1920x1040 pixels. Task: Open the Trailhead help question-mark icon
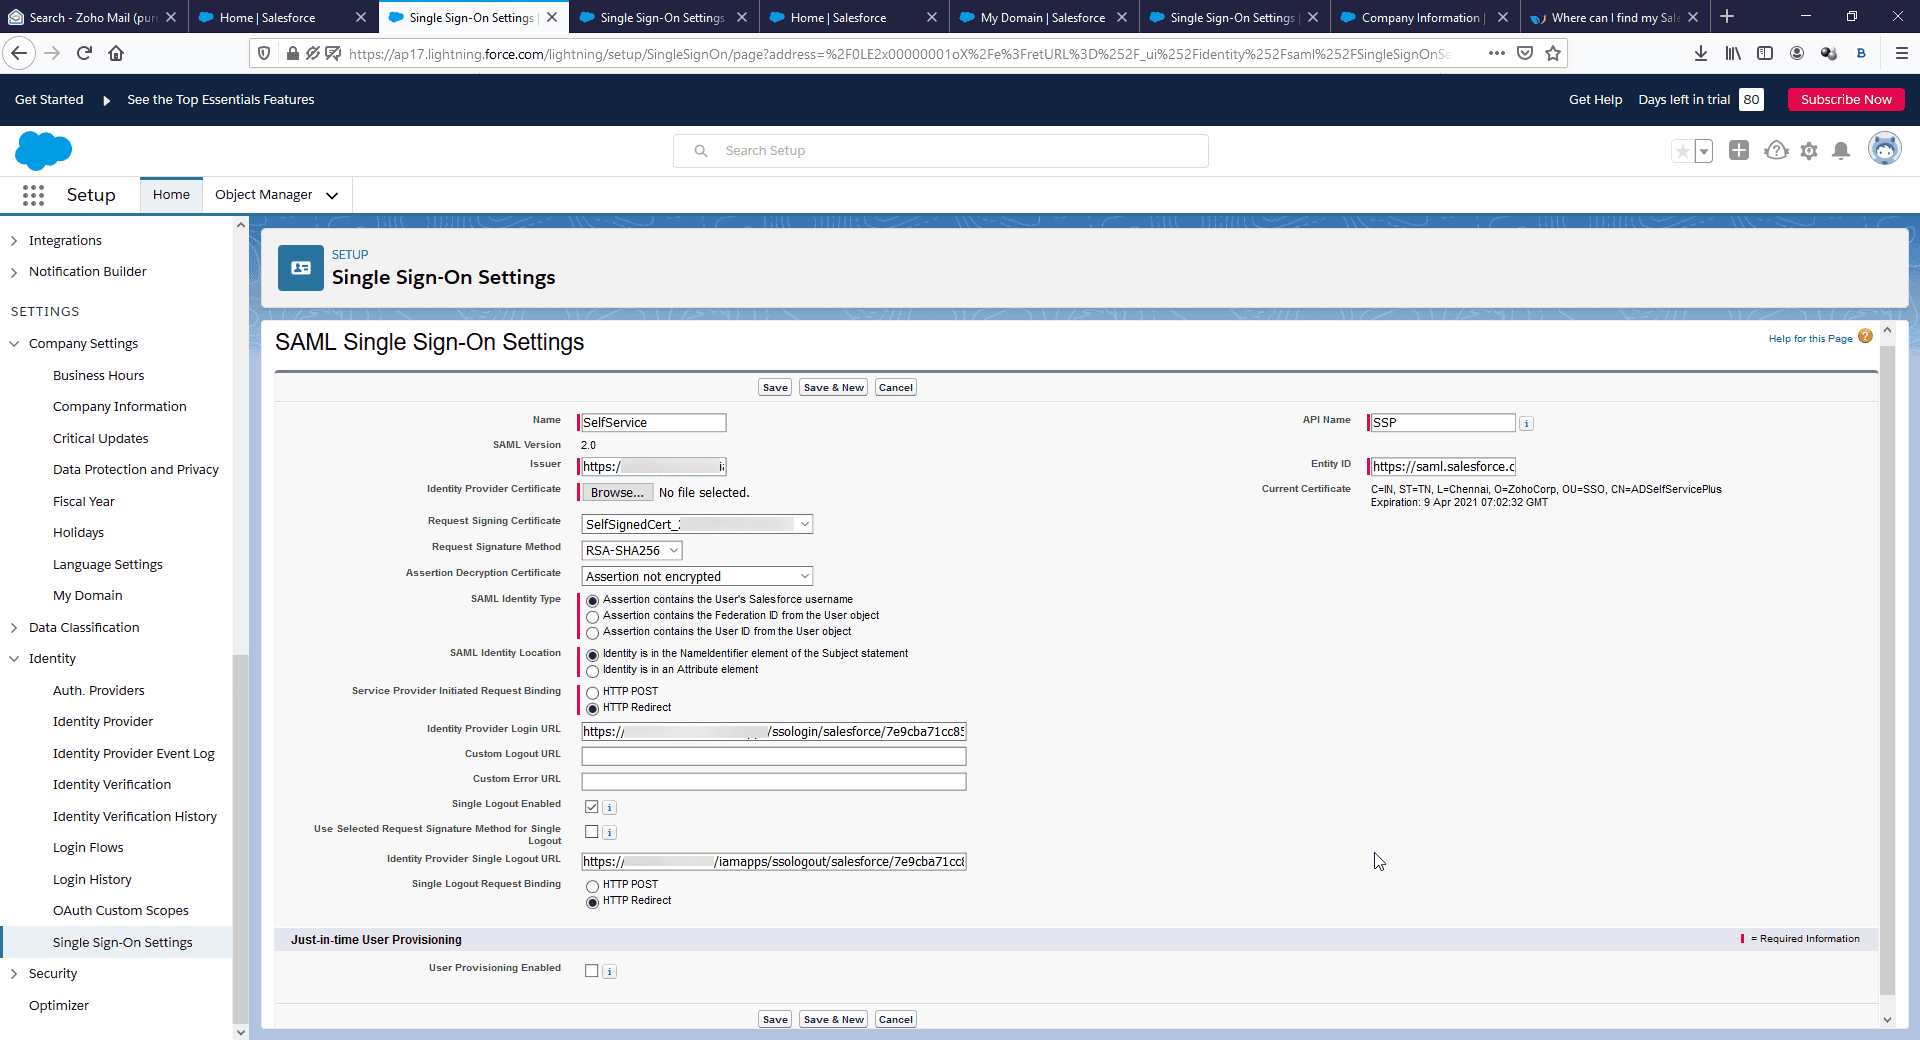point(1776,150)
